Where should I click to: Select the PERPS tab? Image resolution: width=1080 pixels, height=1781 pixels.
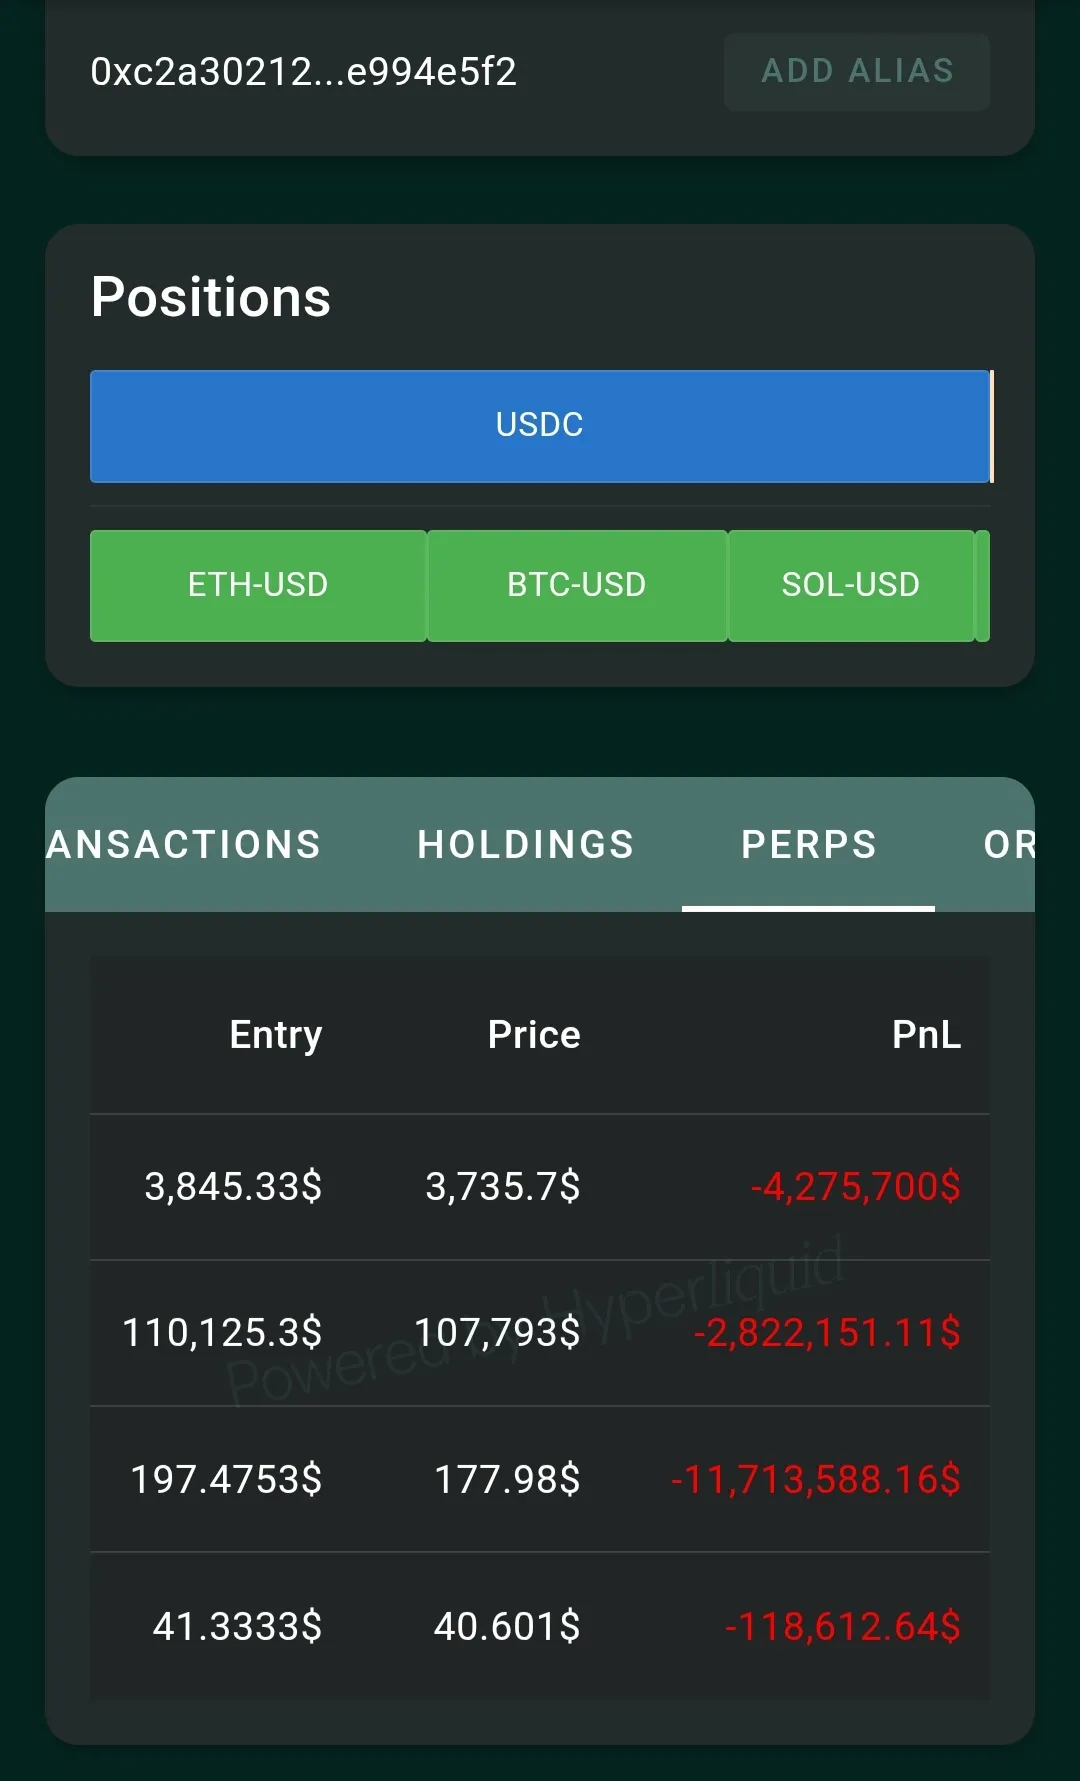pos(808,845)
